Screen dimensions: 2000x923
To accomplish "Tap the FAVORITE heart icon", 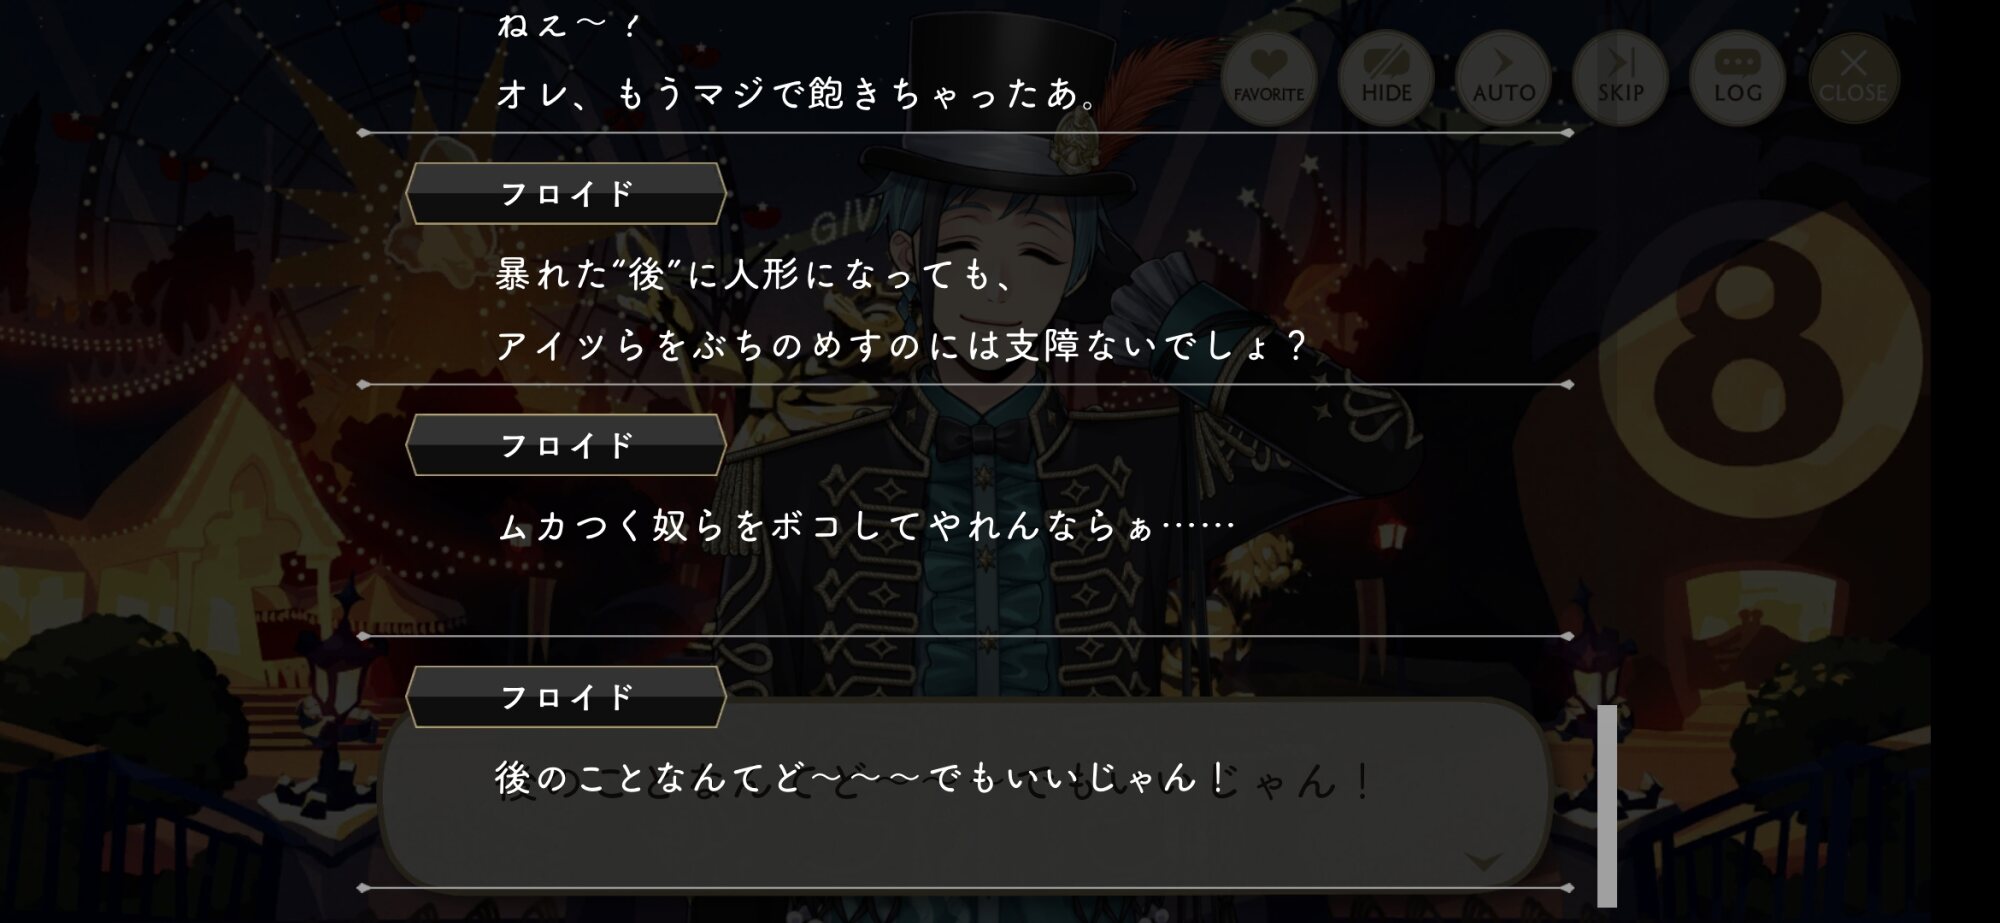I will pos(1268,77).
